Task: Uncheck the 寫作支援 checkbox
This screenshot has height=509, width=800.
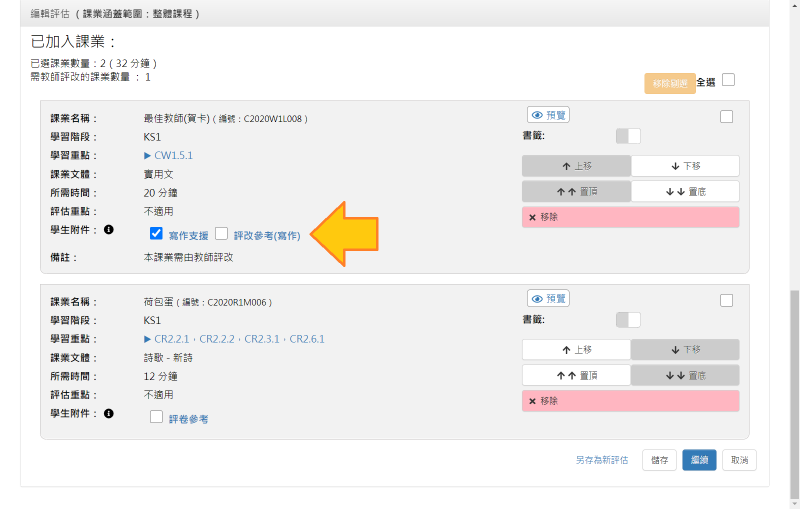Action: point(156,233)
